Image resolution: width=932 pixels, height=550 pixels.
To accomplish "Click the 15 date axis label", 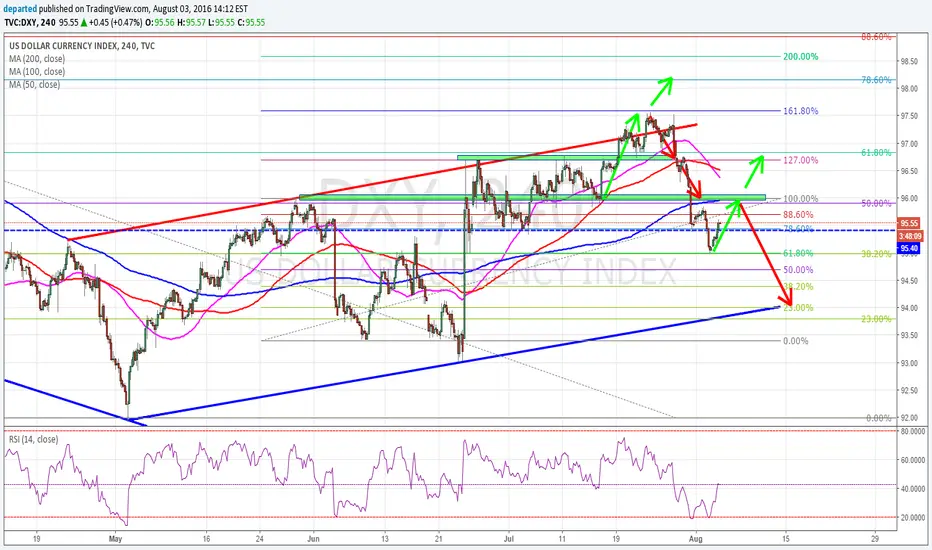I will pyautogui.click(x=786, y=539).
